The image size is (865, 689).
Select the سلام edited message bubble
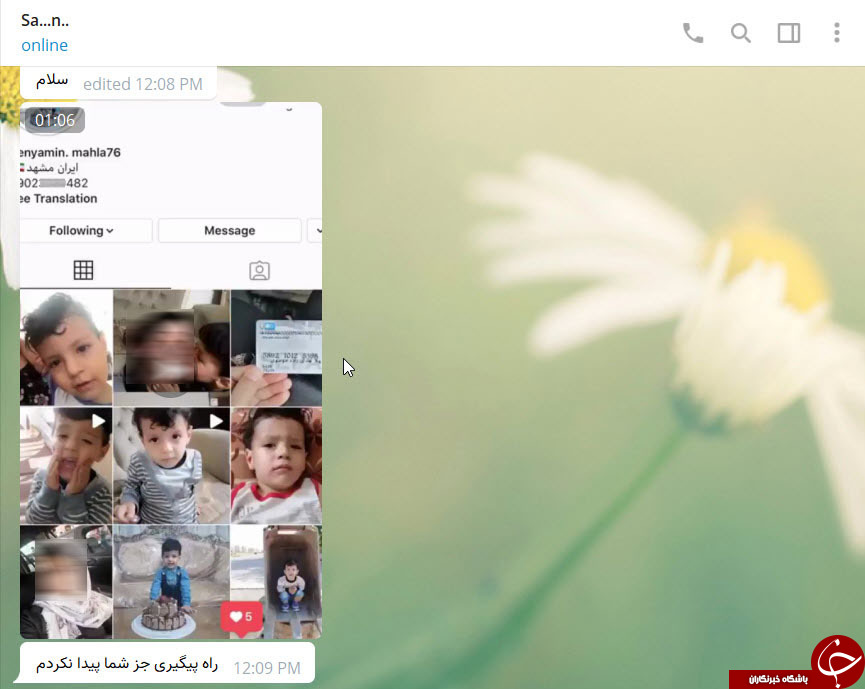(118, 83)
